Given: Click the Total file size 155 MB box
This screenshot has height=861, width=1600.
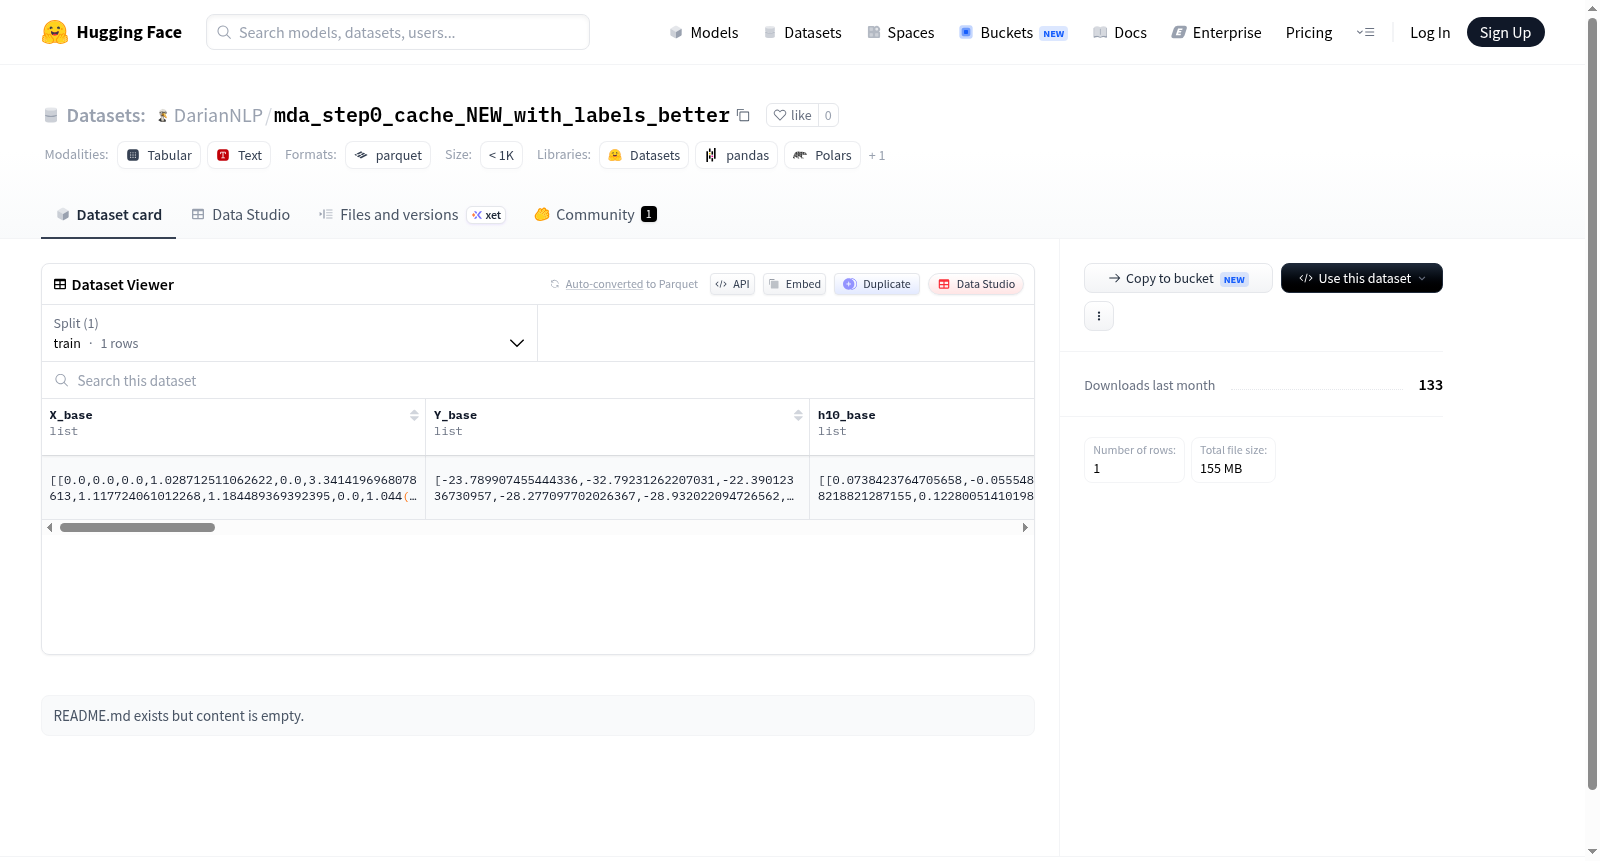Looking at the screenshot, I should [1233, 460].
